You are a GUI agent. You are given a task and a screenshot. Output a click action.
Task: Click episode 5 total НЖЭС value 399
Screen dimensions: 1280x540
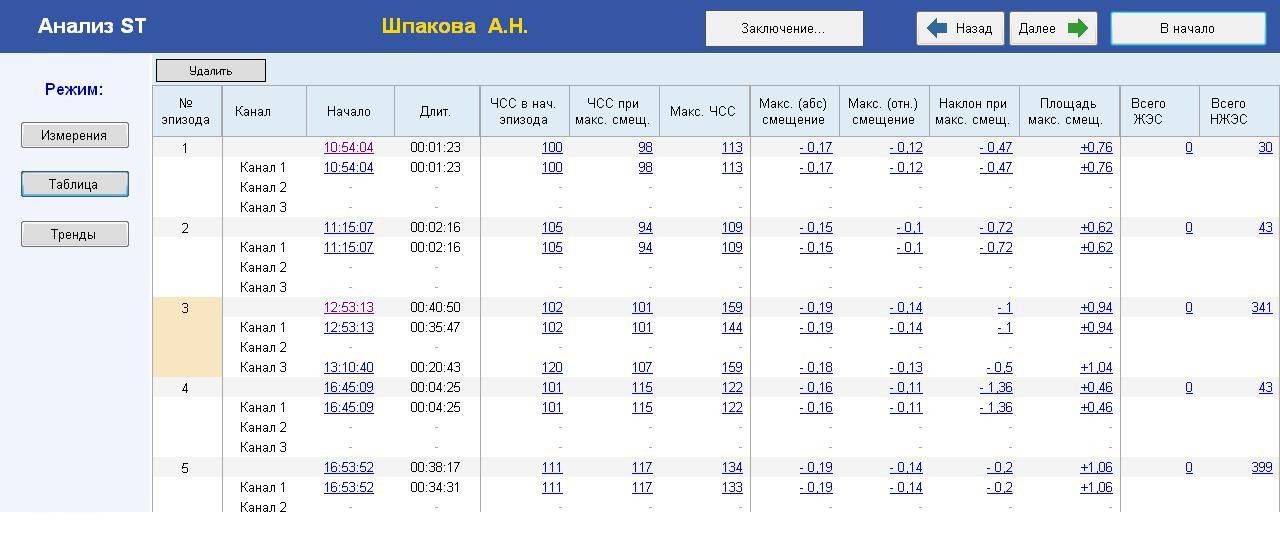1262,468
